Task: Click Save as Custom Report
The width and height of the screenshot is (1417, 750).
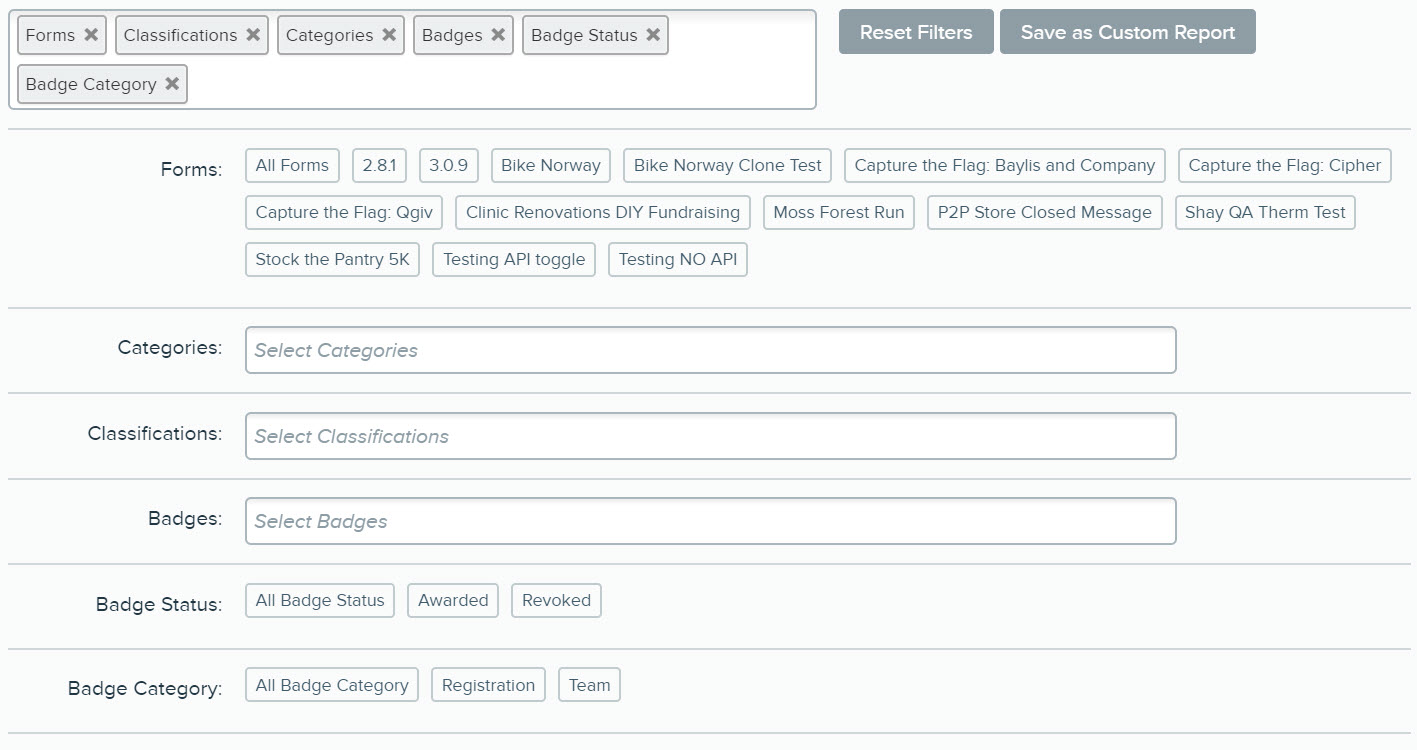Action: pyautogui.click(x=1128, y=32)
